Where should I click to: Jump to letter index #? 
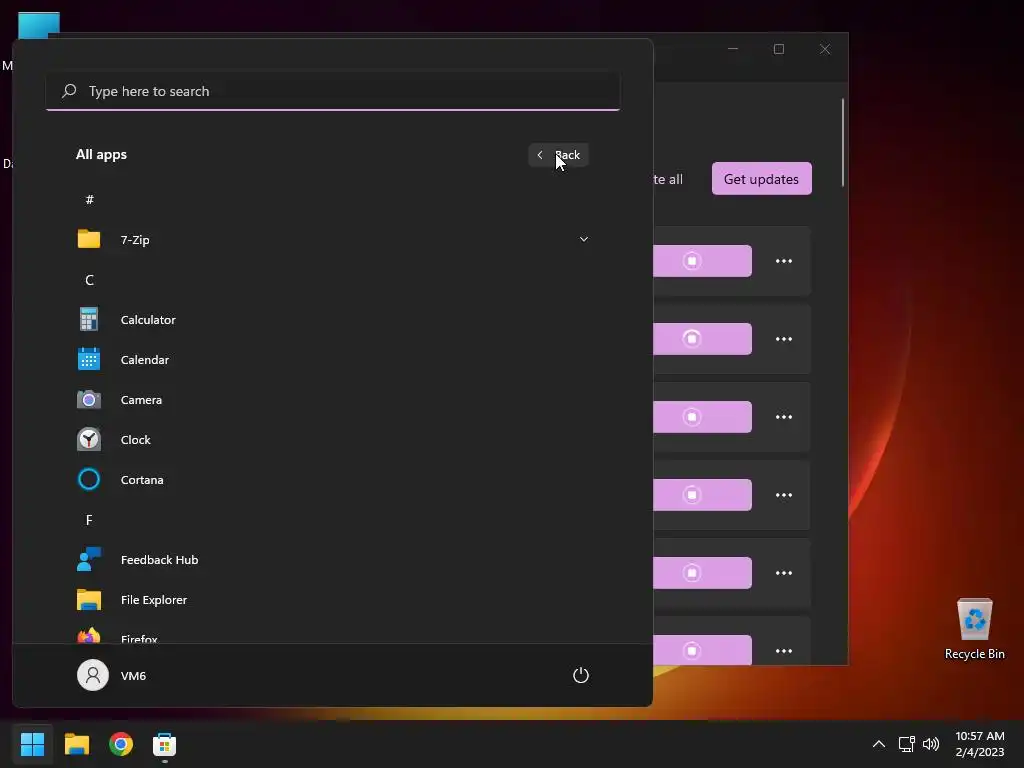point(89,199)
